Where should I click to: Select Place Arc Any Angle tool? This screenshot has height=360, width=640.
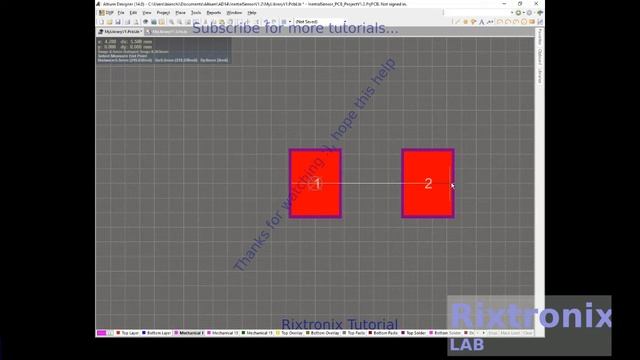coord(516,22)
